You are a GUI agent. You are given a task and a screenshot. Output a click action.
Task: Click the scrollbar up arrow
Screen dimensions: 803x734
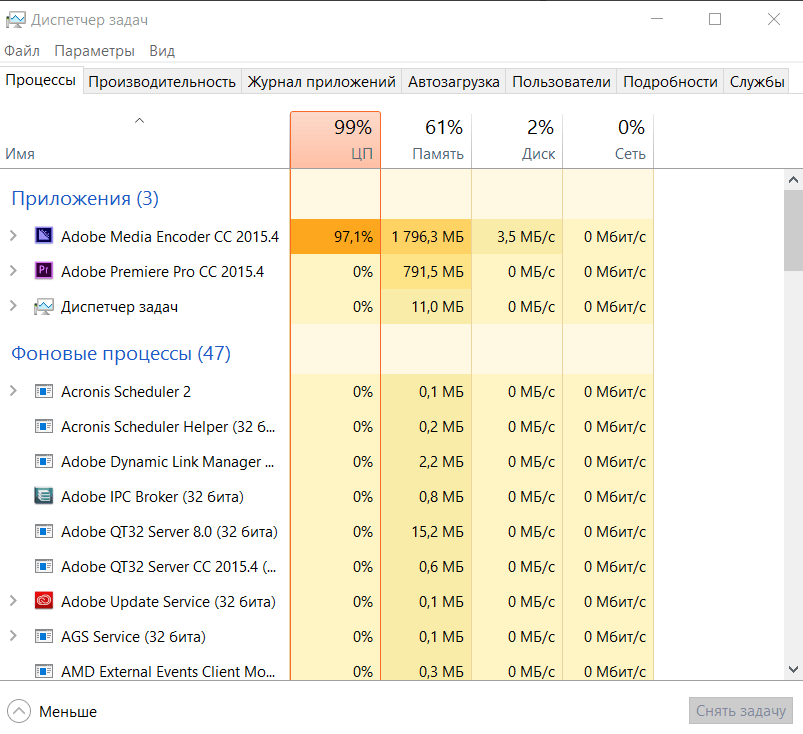793,180
